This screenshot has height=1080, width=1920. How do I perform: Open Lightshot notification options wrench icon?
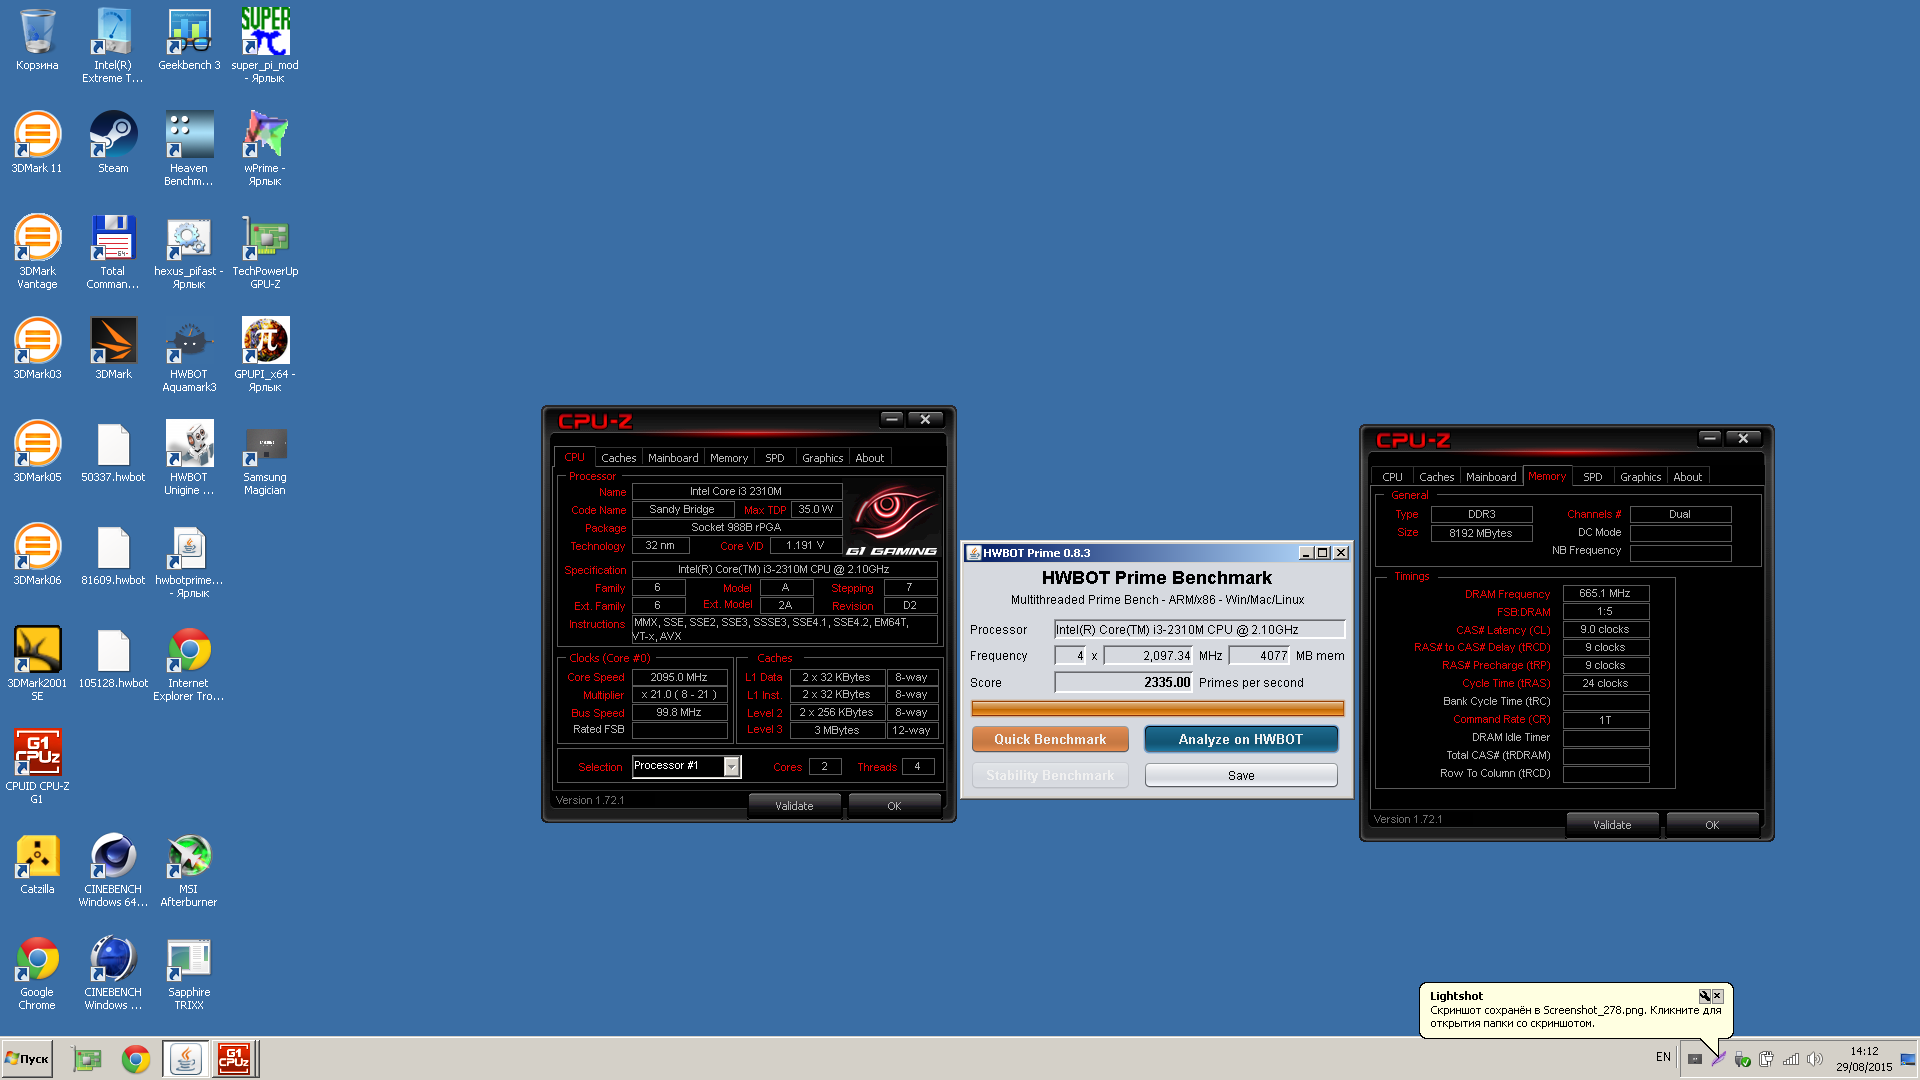coord(1704,996)
